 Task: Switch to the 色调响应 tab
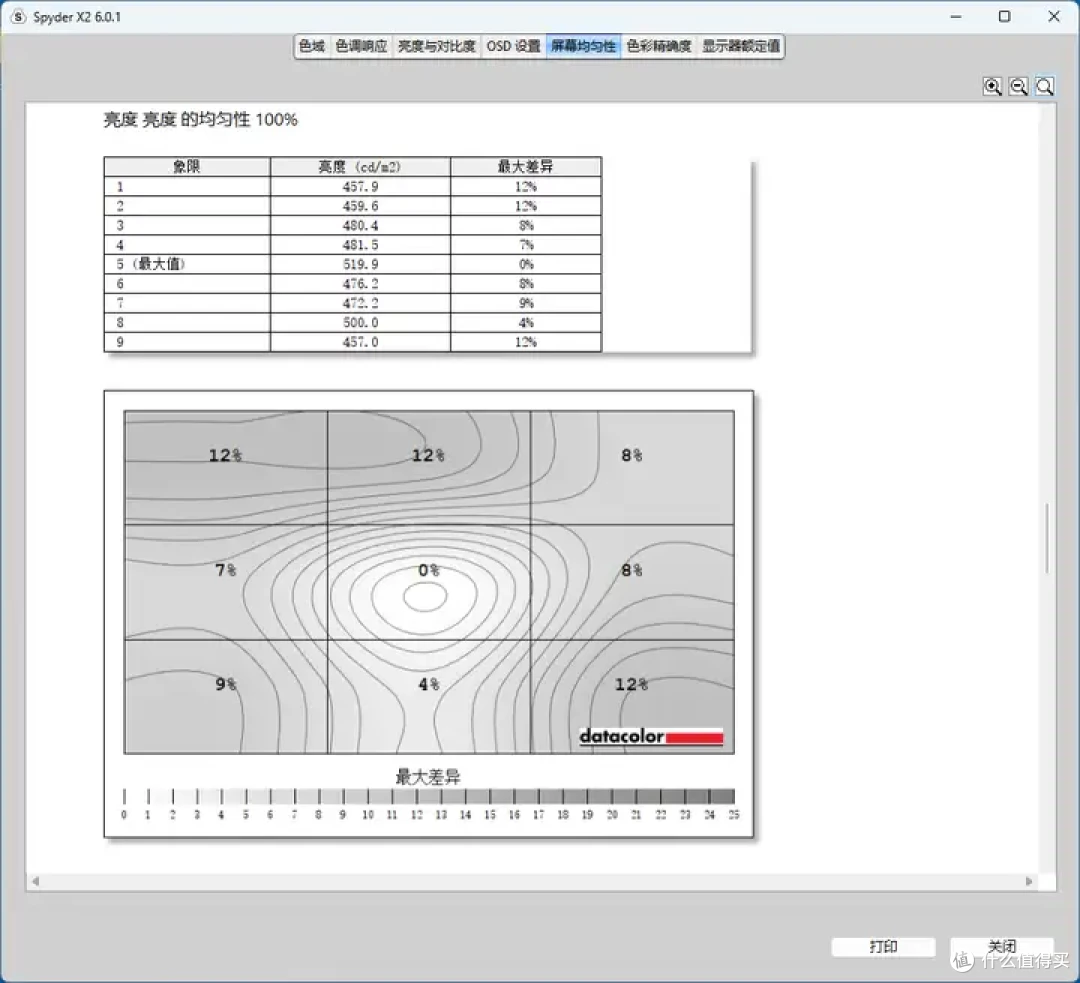[361, 46]
